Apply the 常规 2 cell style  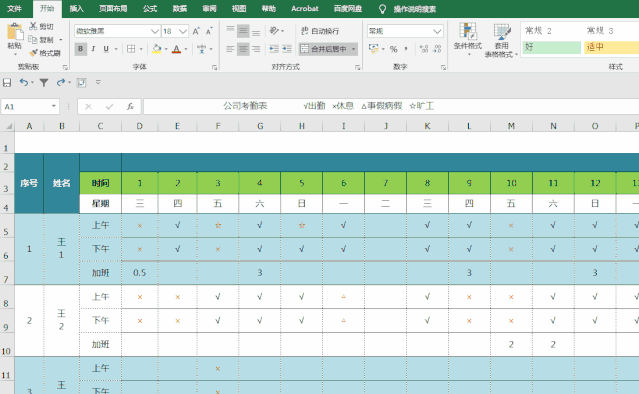pyautogui.click(x=551, y=31)
